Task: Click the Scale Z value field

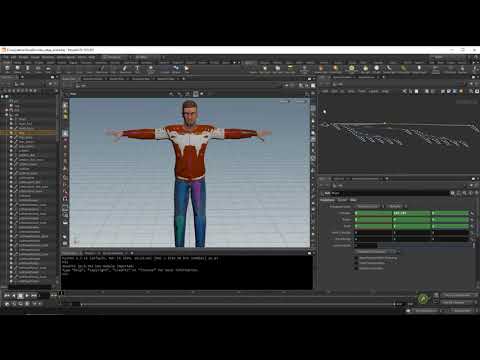Action: tap(451, 226)
